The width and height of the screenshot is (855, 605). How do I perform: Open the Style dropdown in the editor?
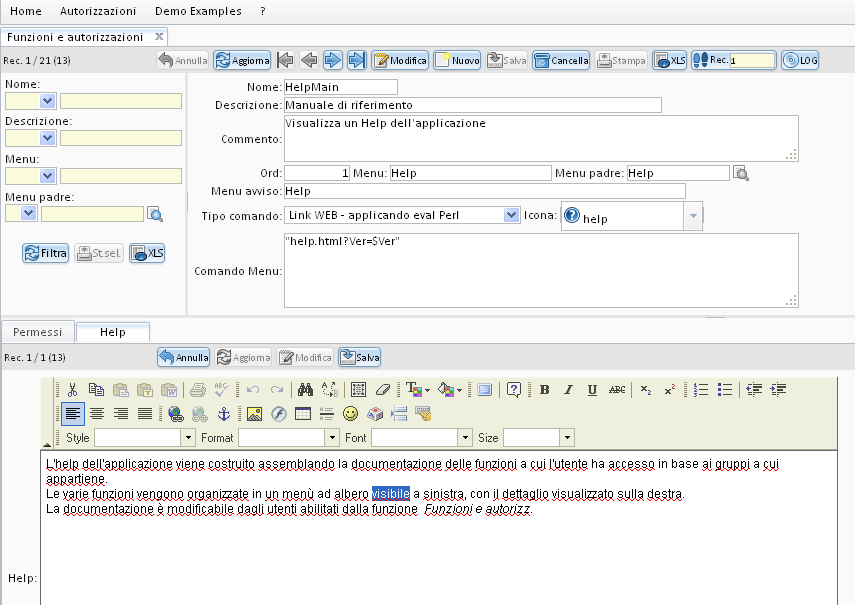click(x=188, y=437)
